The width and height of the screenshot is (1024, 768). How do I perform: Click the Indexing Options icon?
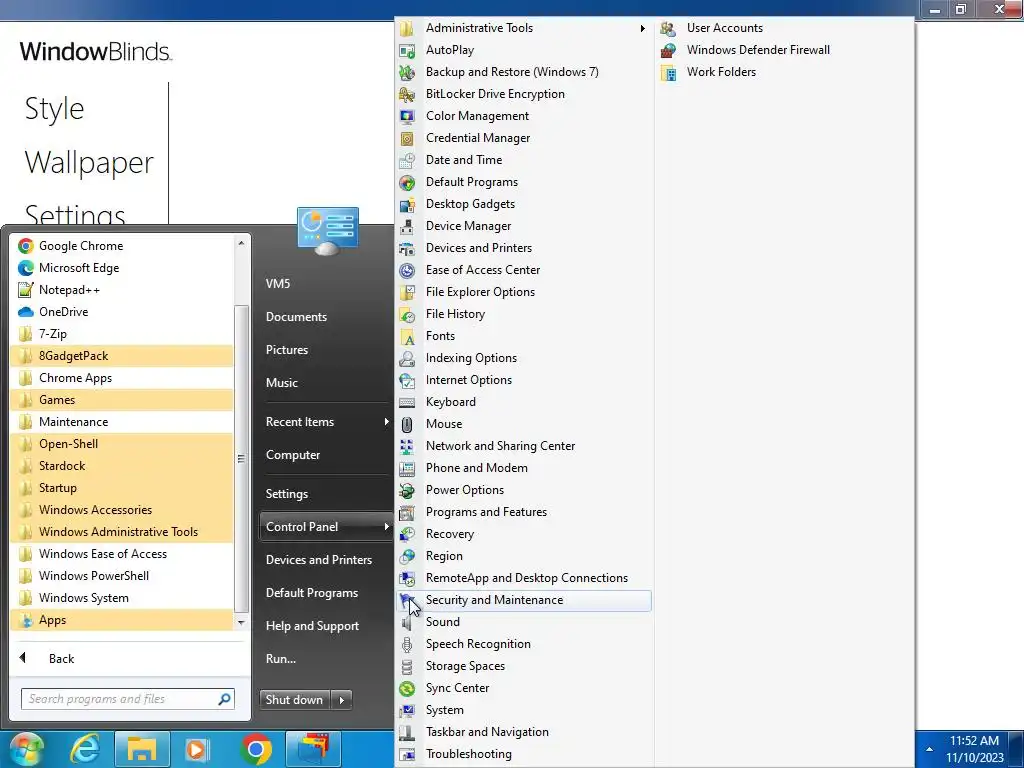pyautogui.click(x=407, y=359)
